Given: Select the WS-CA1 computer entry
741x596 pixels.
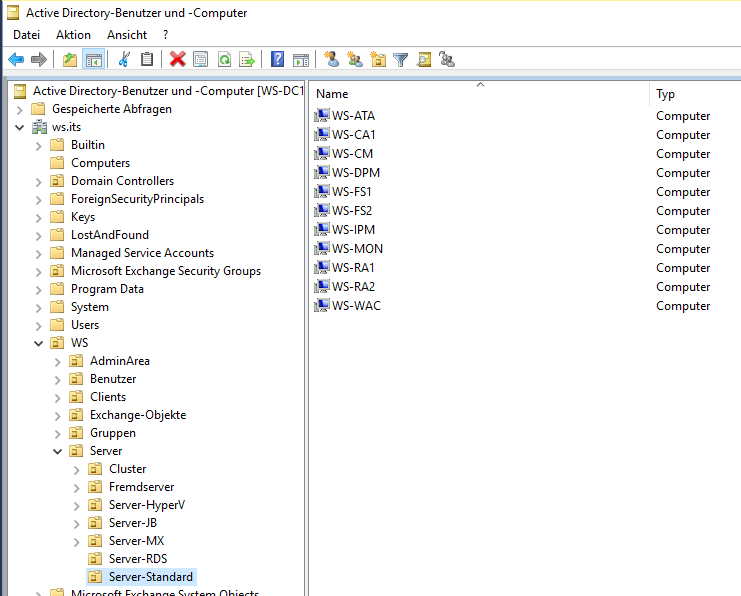Looking at the screenshot, I should click(x=353, y=135).
